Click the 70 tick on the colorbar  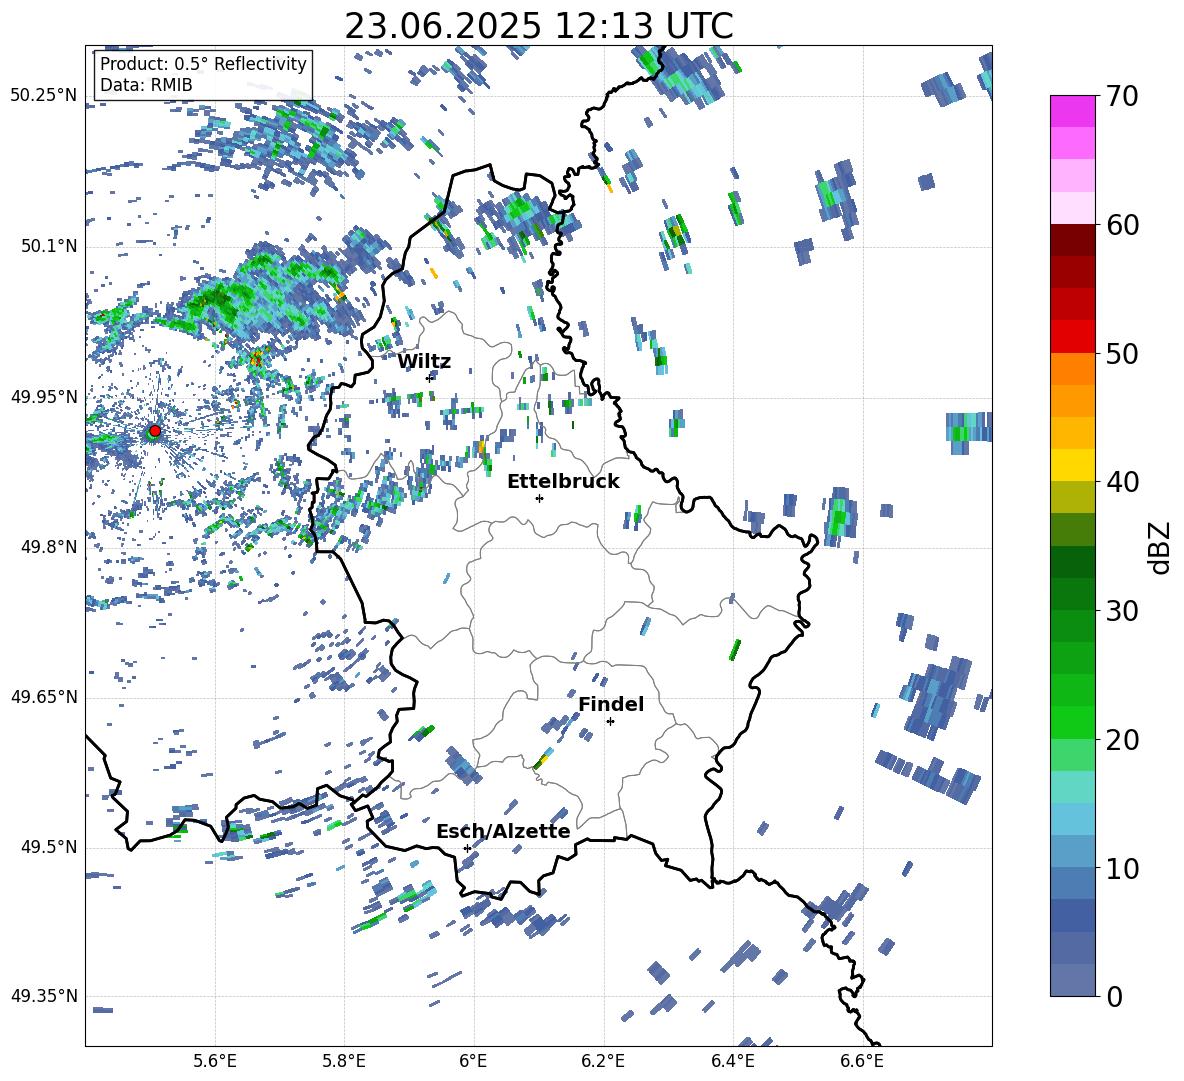point(1122,96)
